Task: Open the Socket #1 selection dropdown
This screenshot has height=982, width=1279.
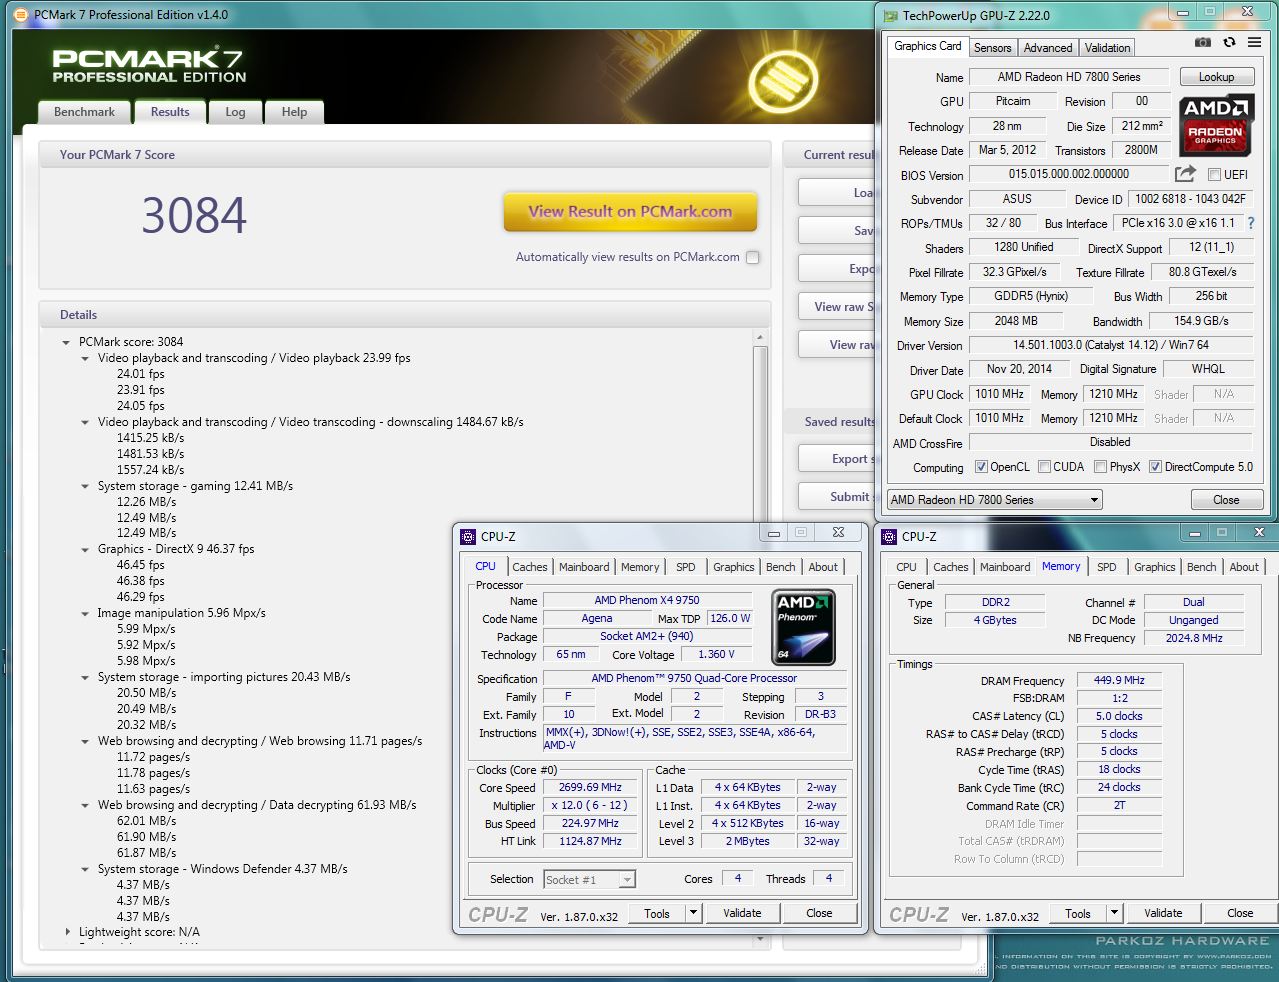Action: tap(589, 880)
